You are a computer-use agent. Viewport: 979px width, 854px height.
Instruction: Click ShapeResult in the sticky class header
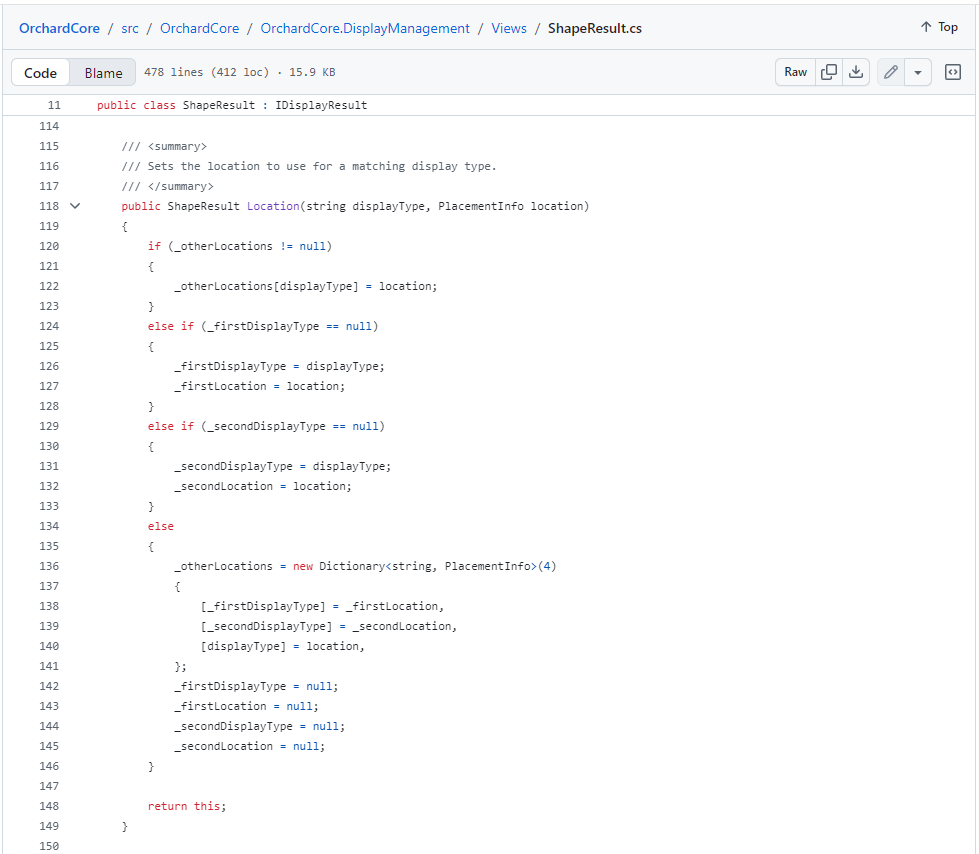click(x=219, y=105)
